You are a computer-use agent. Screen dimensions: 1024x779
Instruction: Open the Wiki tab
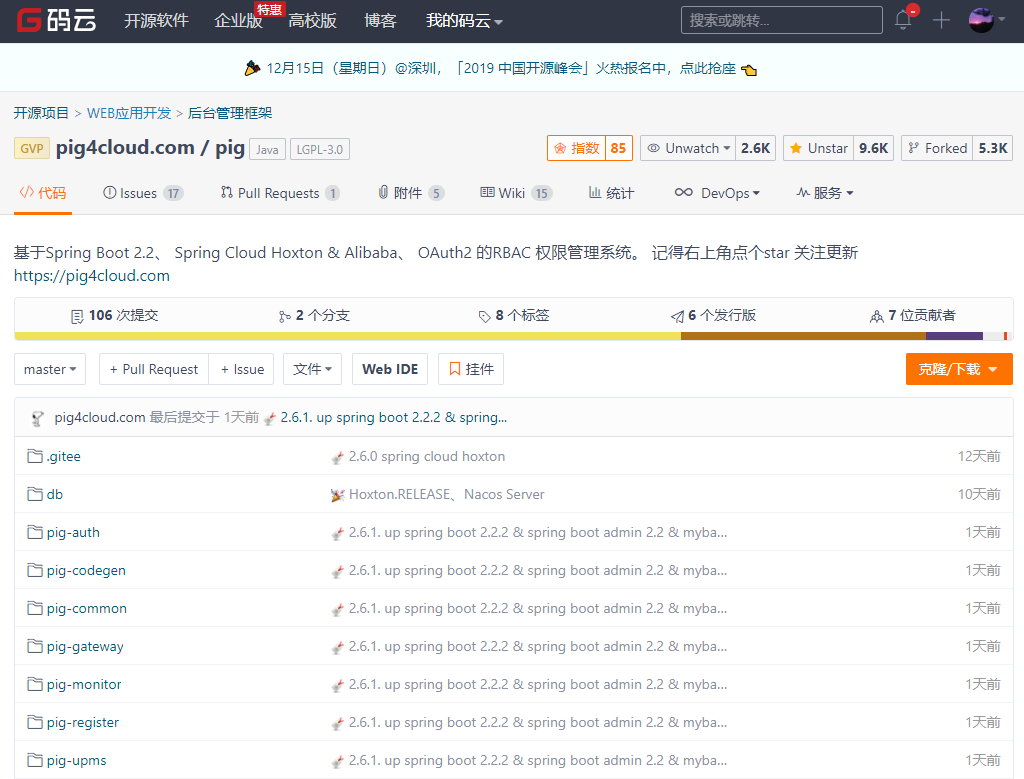(x=516, y=193)
